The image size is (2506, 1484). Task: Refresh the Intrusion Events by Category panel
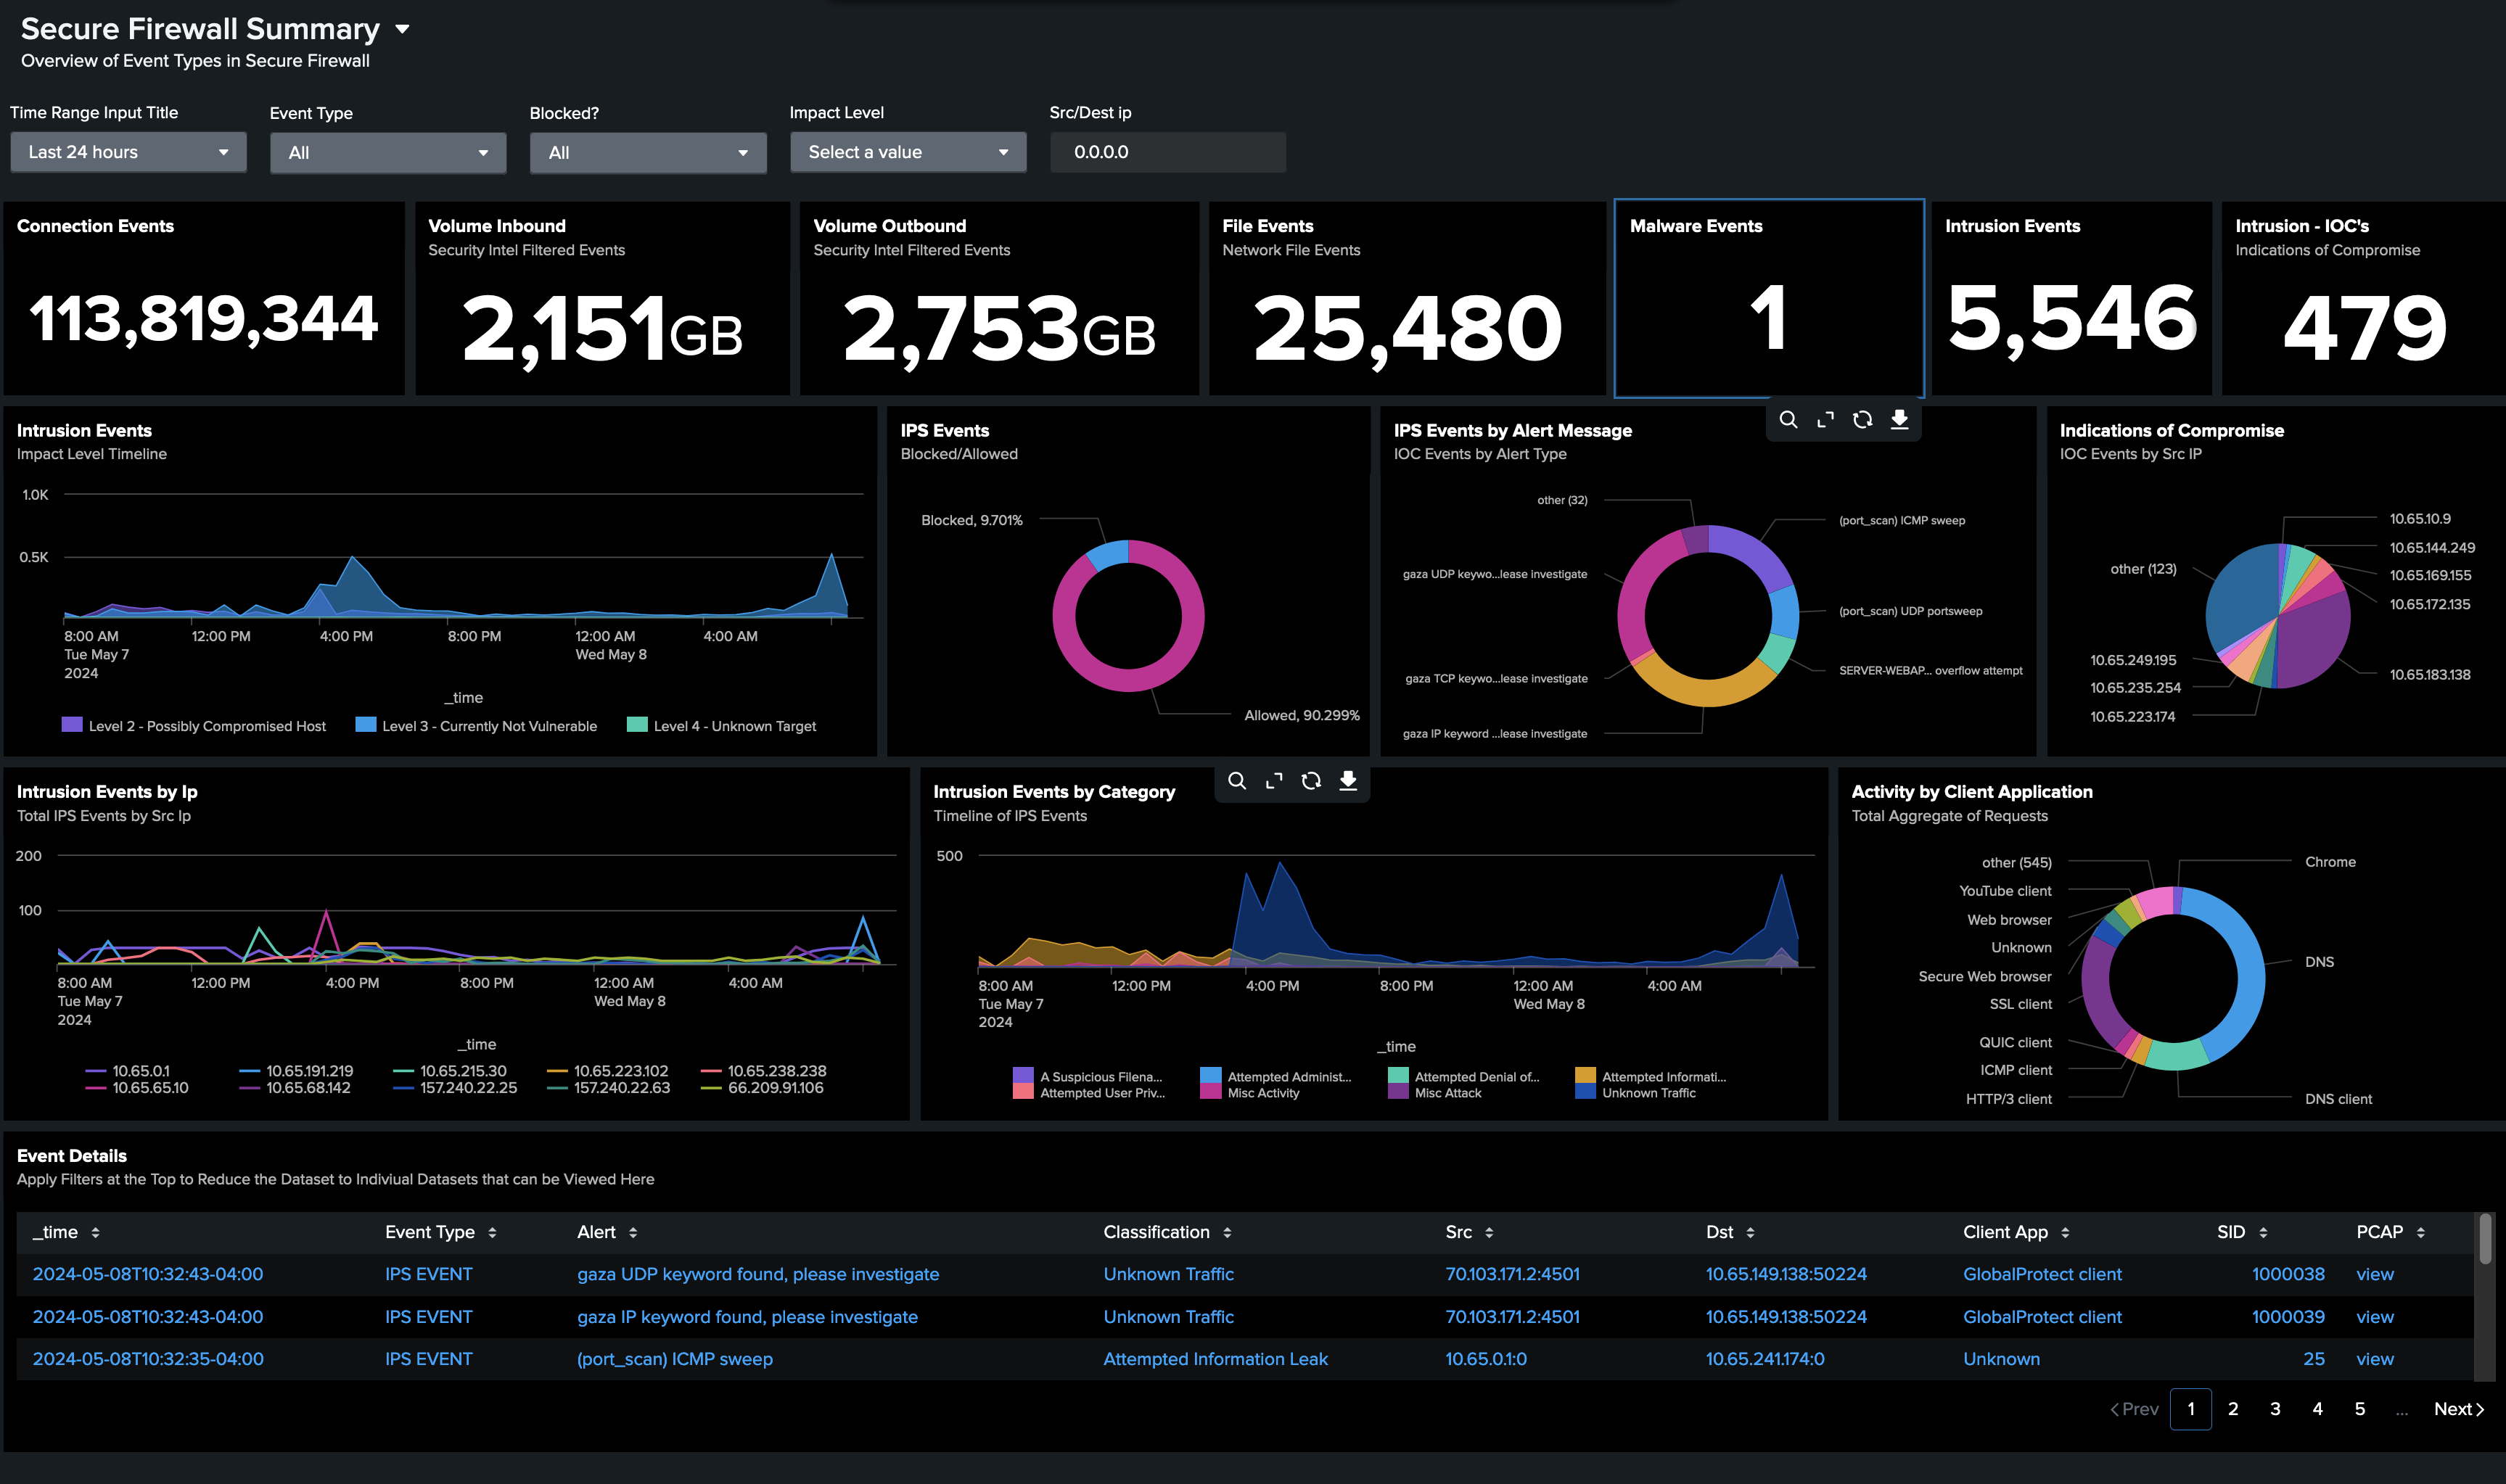[x=1311, y=781]
